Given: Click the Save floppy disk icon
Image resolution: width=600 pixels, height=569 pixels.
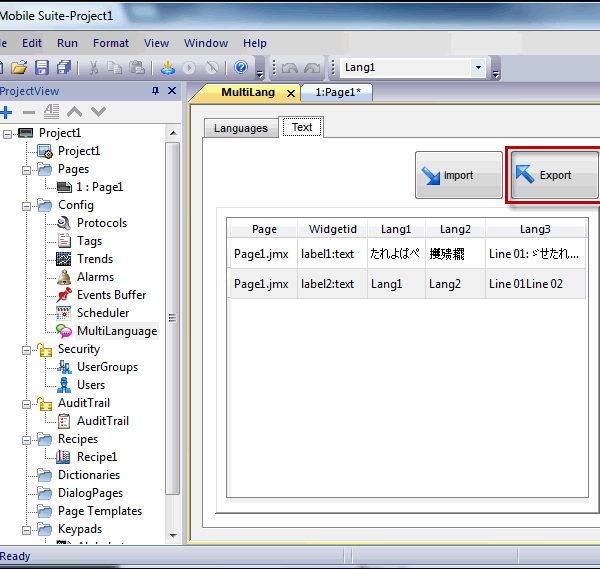Looking at the screenshot, I should (x=42, y=68).
